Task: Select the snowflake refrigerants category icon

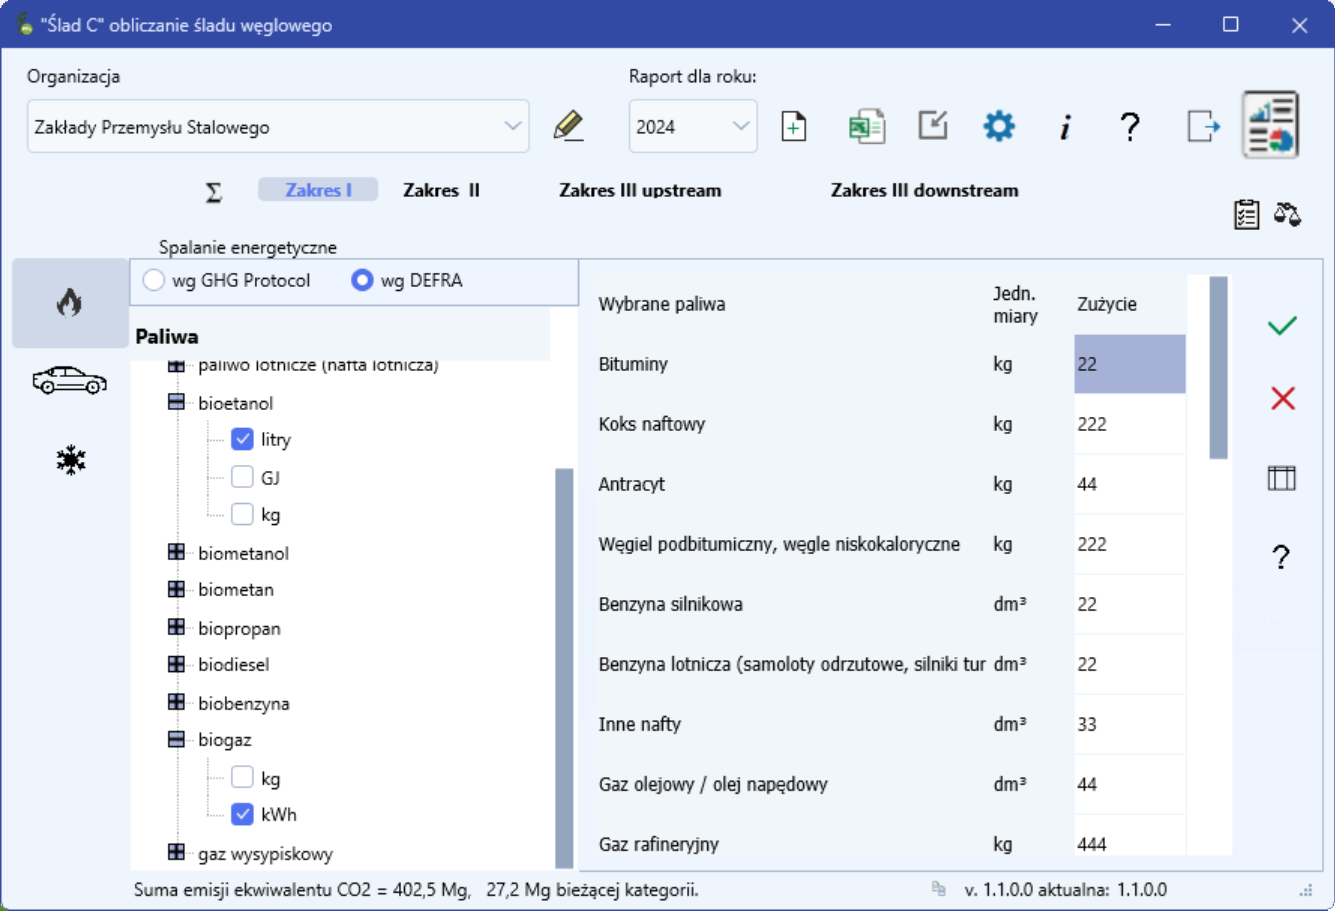Action: click(70, 460)
